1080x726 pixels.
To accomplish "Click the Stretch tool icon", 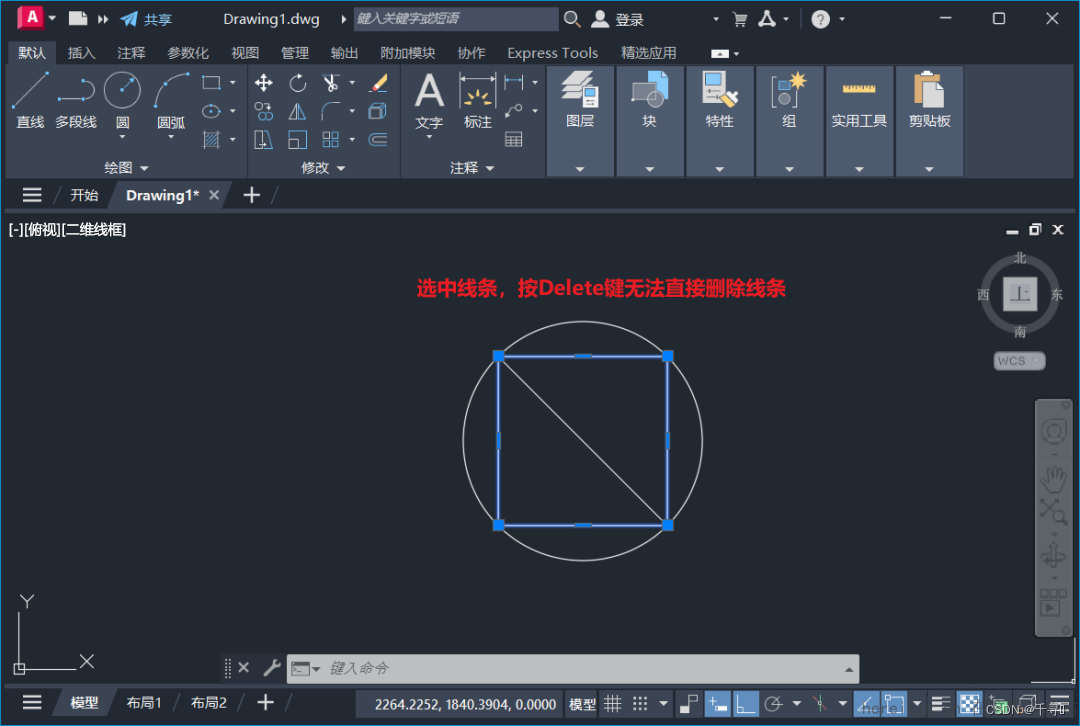I will pos(264,140).
